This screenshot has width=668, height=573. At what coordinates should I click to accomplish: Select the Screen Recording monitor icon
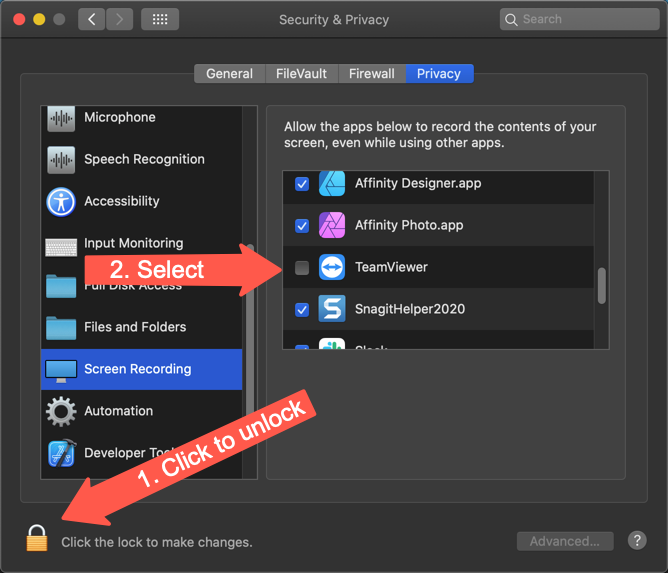coord(61,371)
